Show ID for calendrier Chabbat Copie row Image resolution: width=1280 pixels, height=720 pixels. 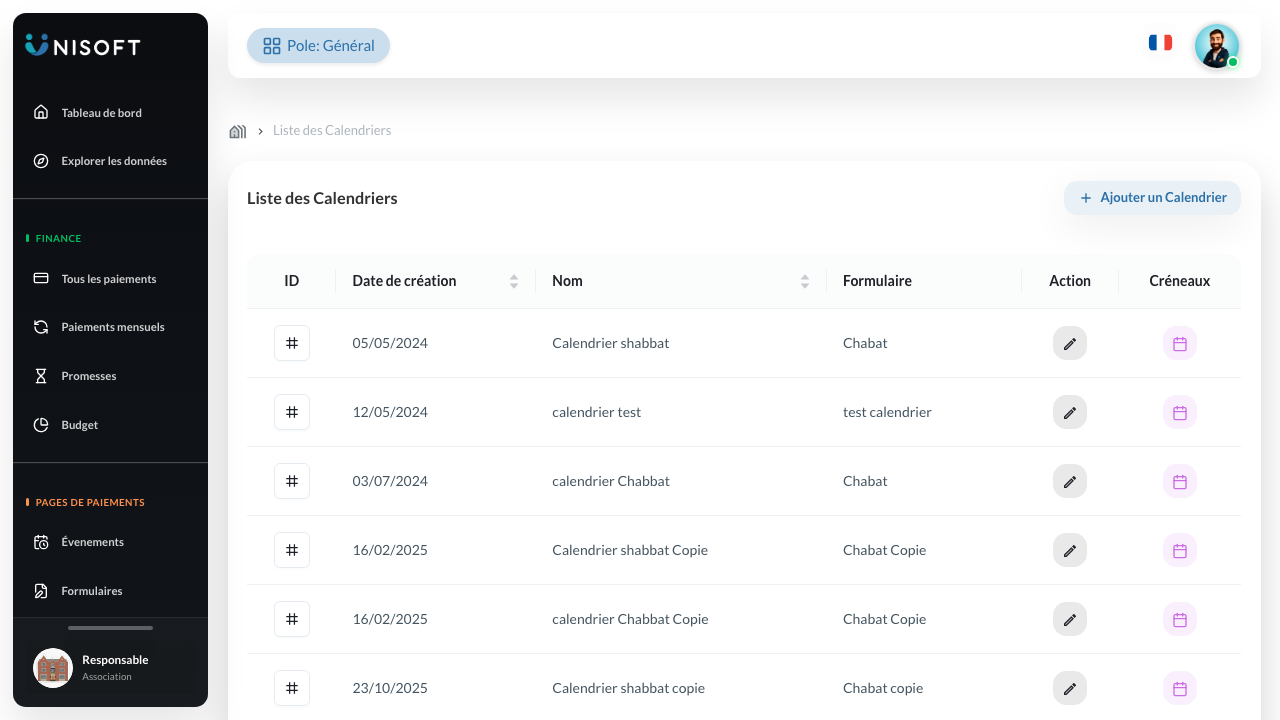click(x=292, y=619)
